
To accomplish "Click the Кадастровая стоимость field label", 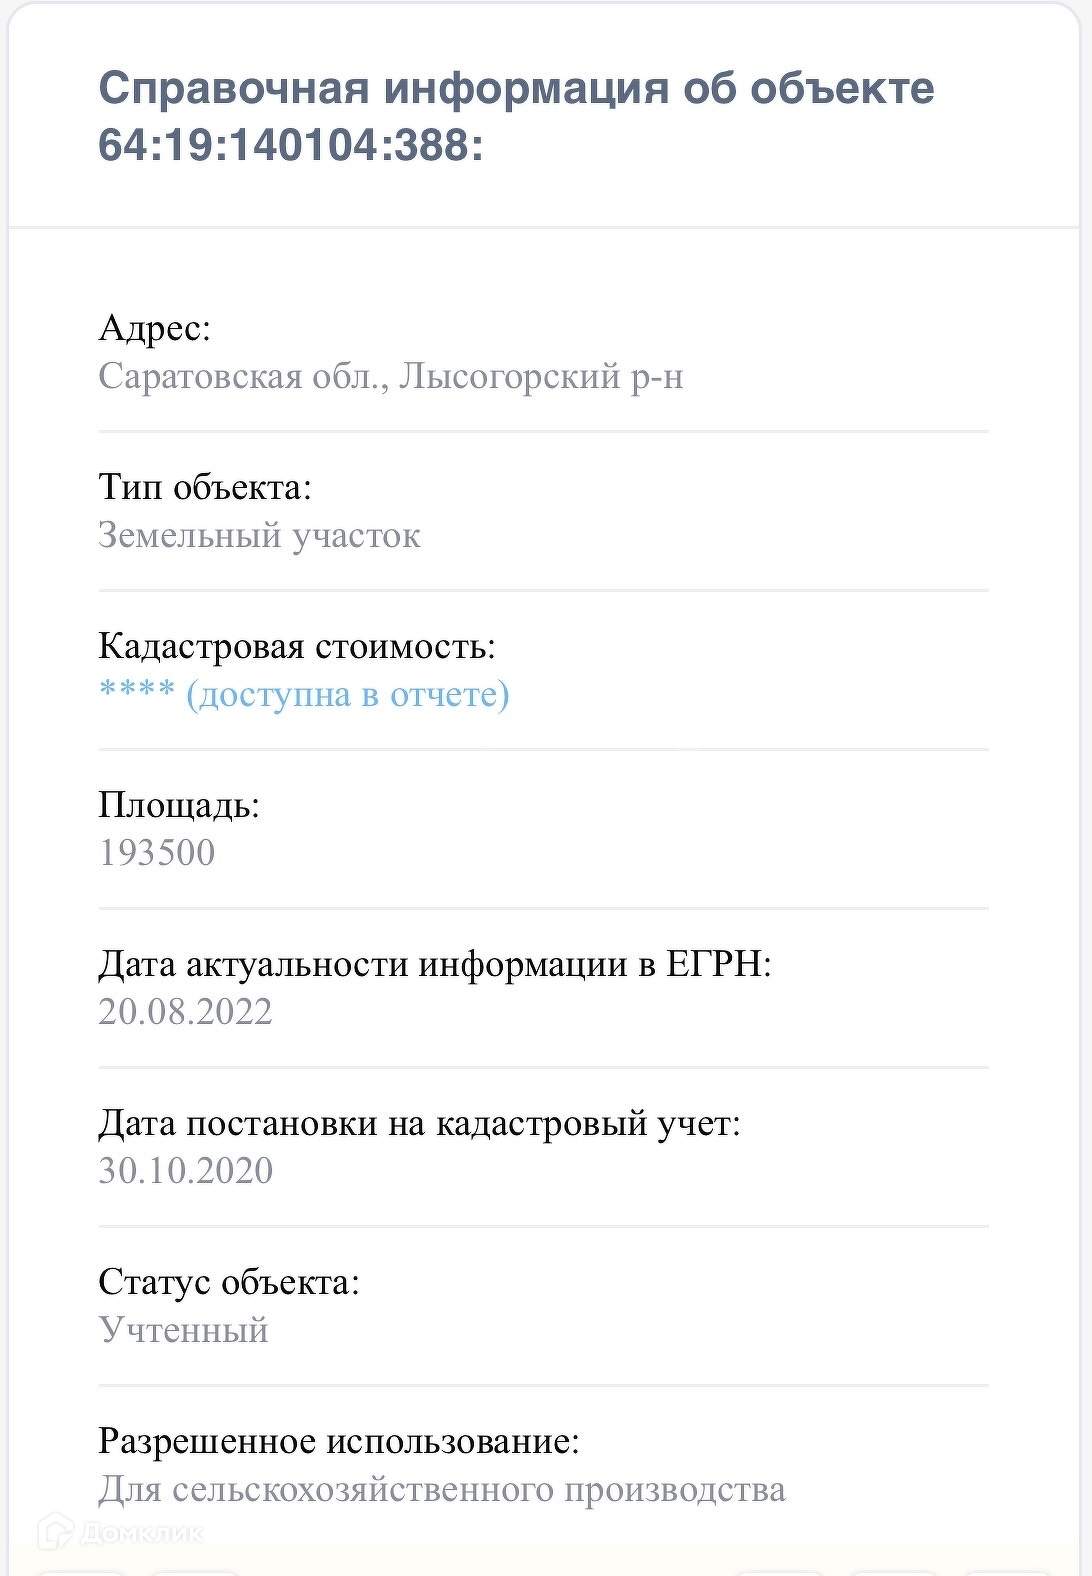I will tap(297, 646).
